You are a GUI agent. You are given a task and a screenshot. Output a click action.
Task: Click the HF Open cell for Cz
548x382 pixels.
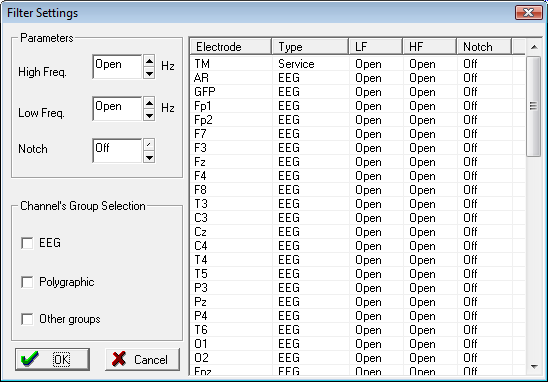pyautogui.click(x=422, y=232)
